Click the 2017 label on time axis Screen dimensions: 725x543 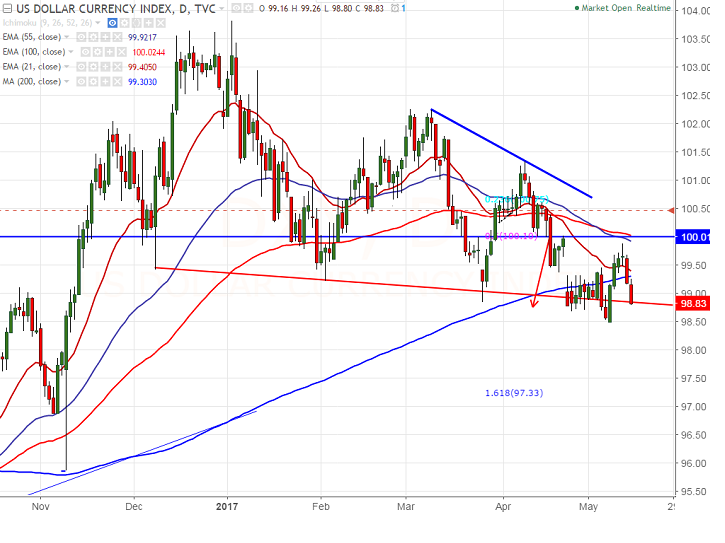tap(227, 506)
